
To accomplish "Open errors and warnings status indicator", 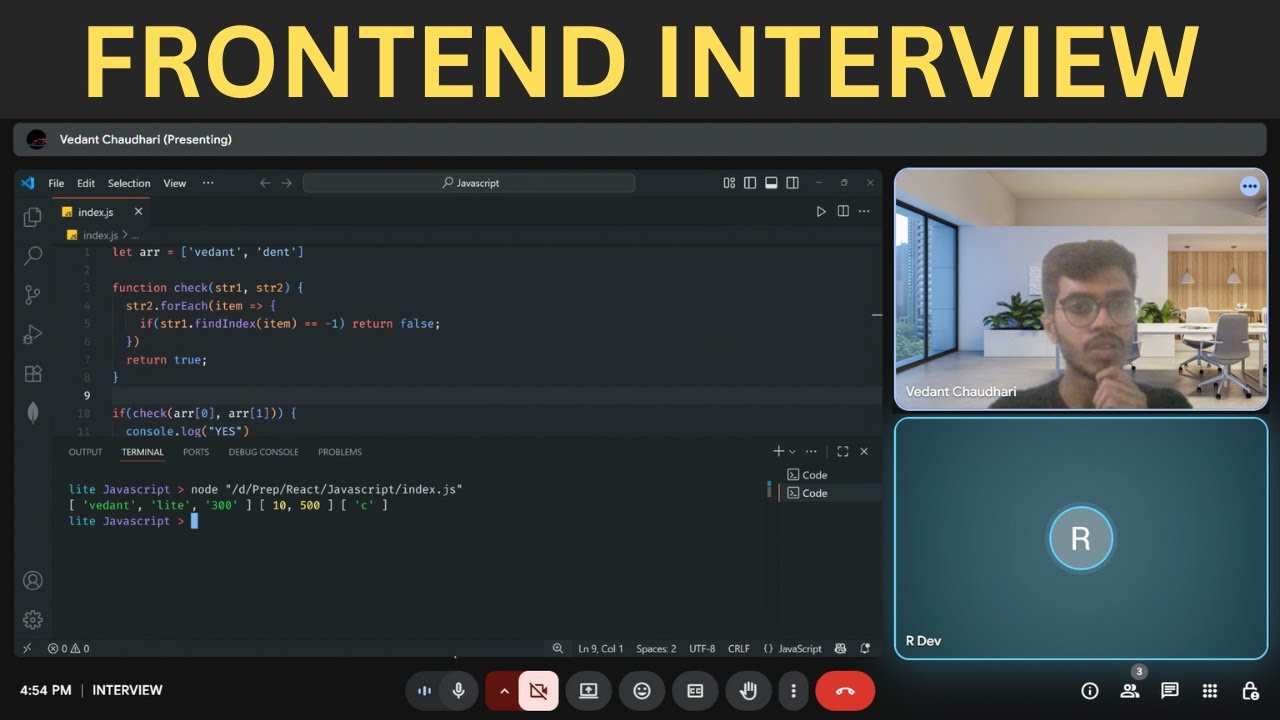I will [x=68, y=648].
